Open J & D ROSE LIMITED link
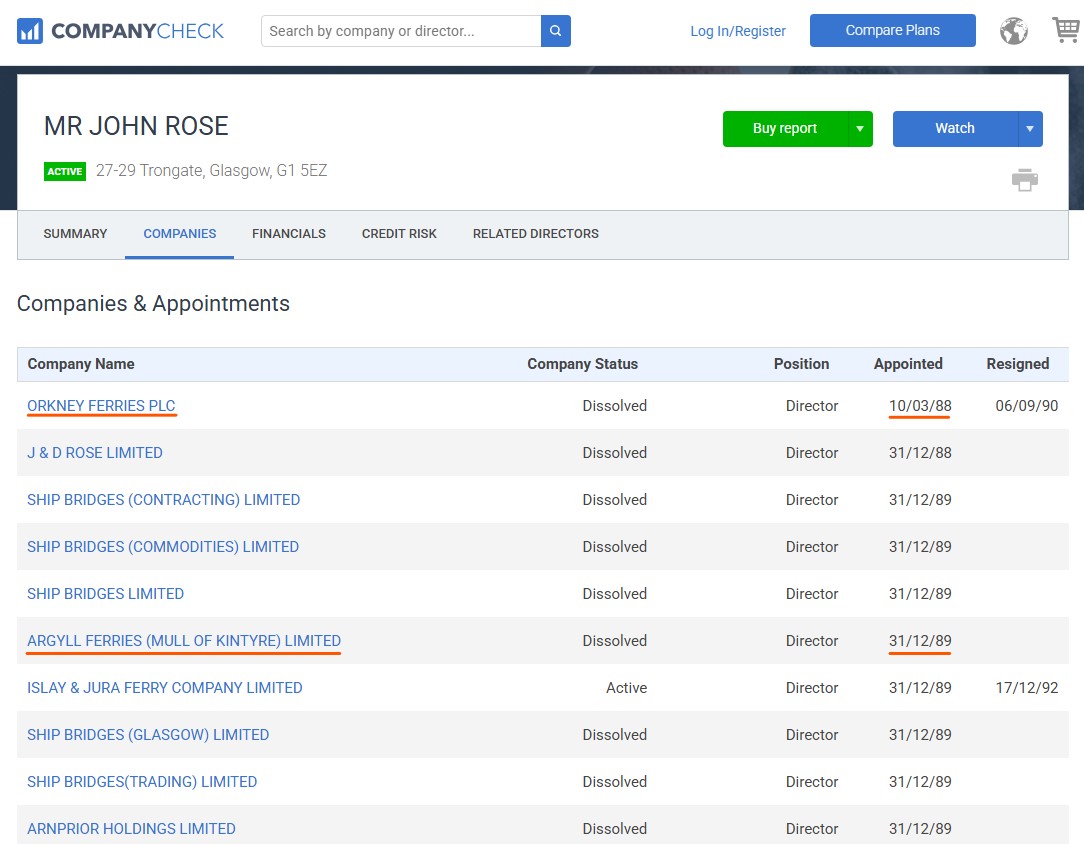This screenshot has height=844, width=1084. 95,453
